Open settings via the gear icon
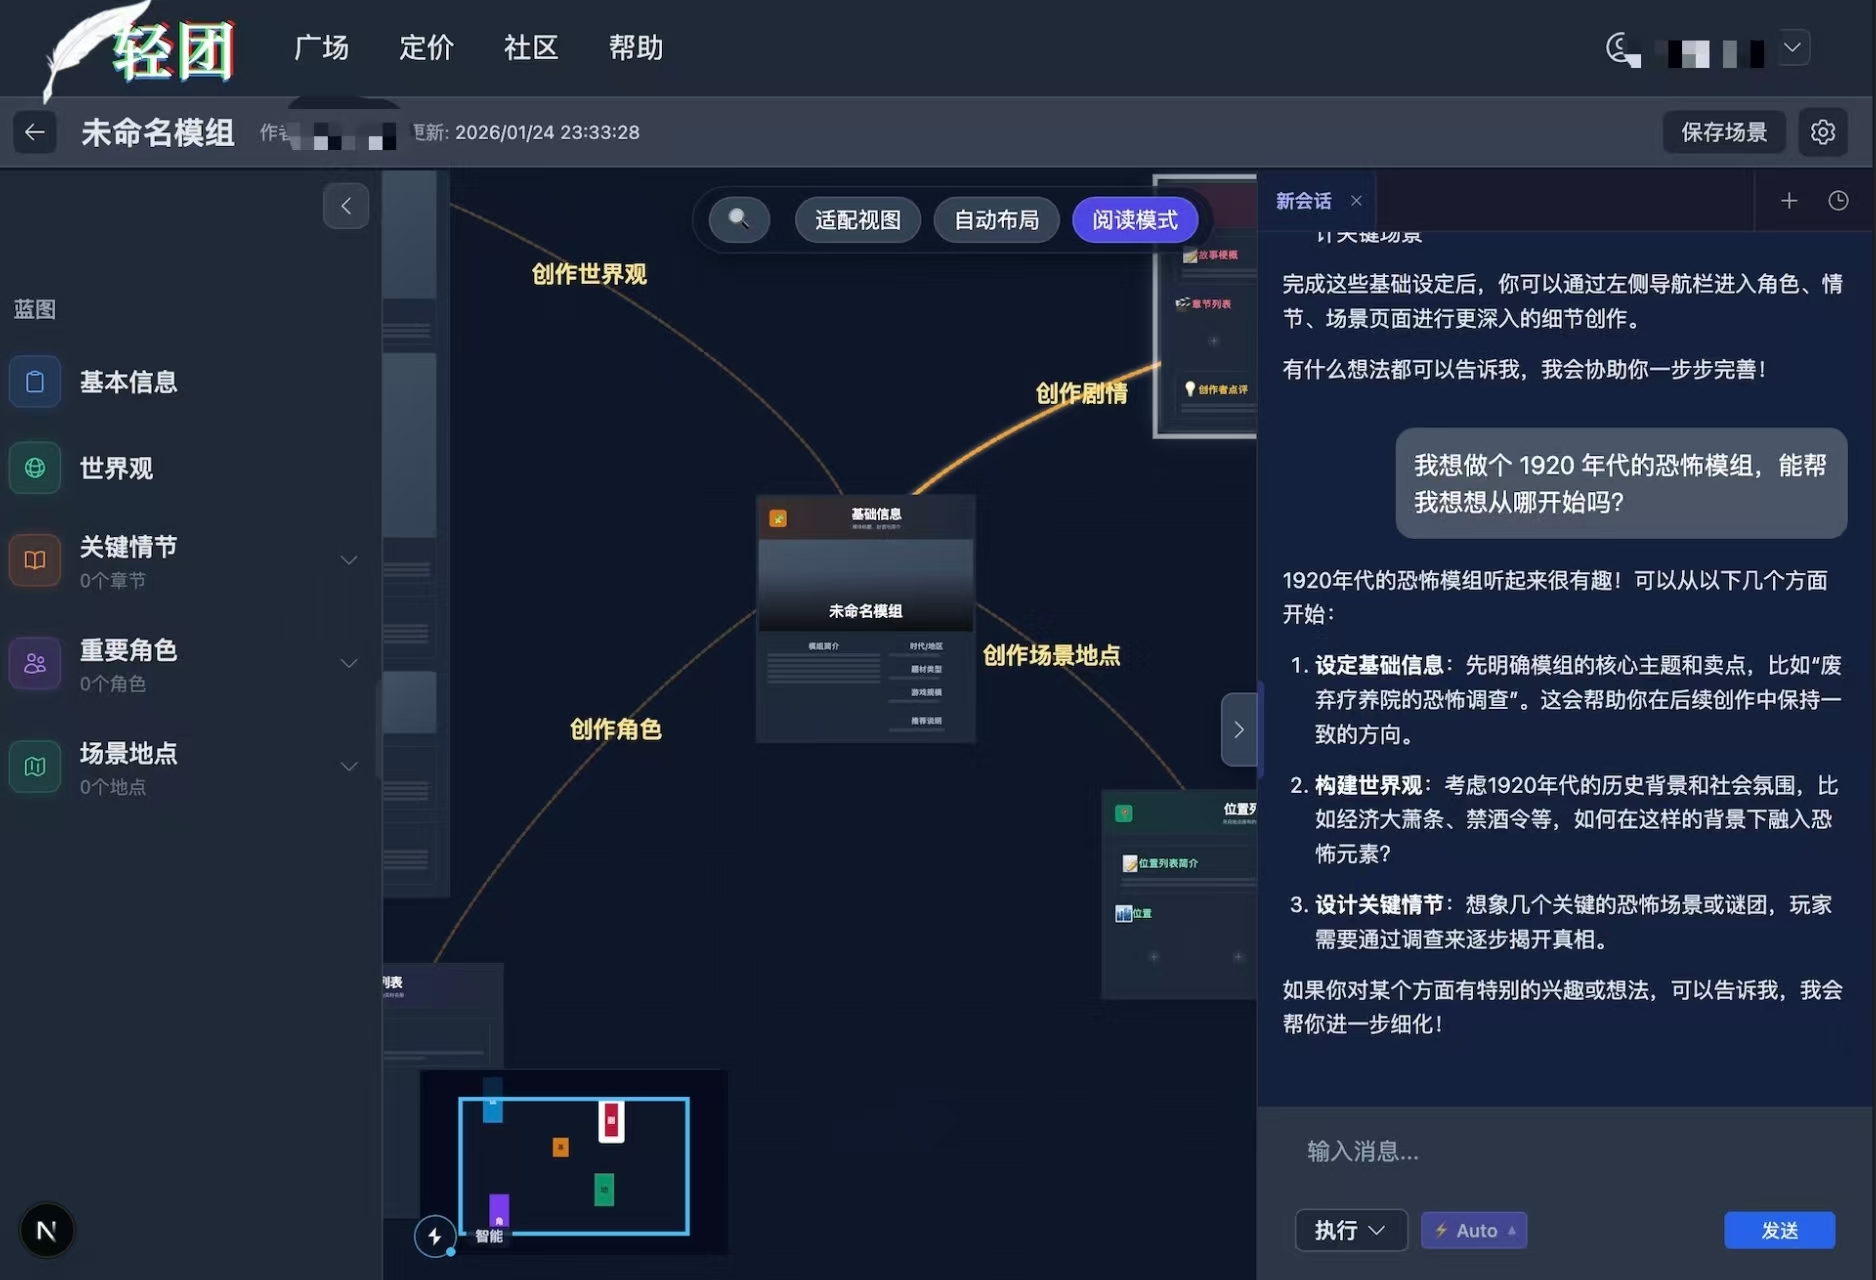 pos(1823,132)
